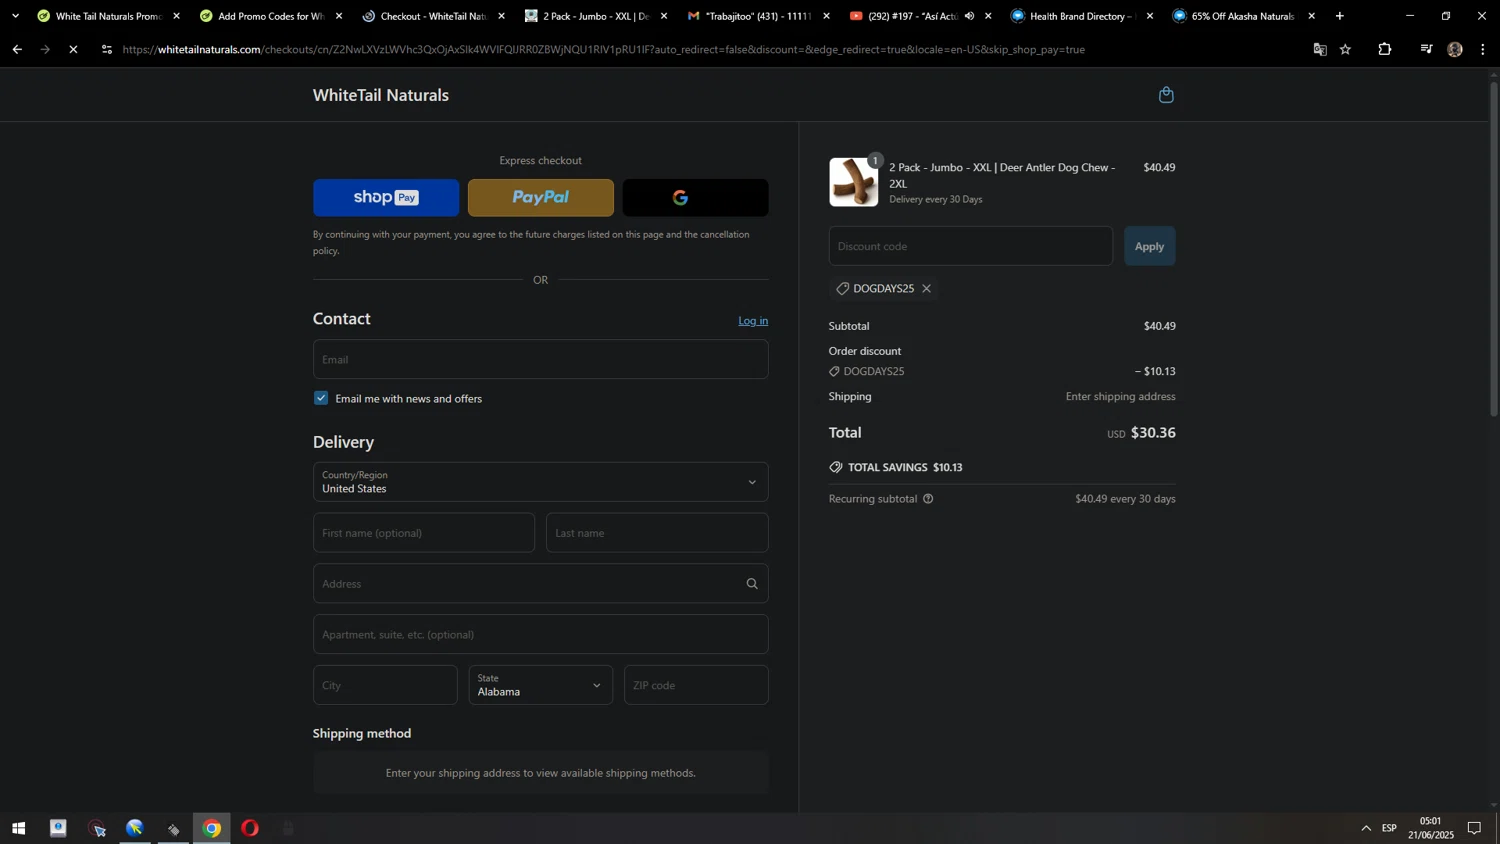Screen dimensions: 1500x844
Task: Open the tab search dropdown arrow
Action: (x=15, y=16)
